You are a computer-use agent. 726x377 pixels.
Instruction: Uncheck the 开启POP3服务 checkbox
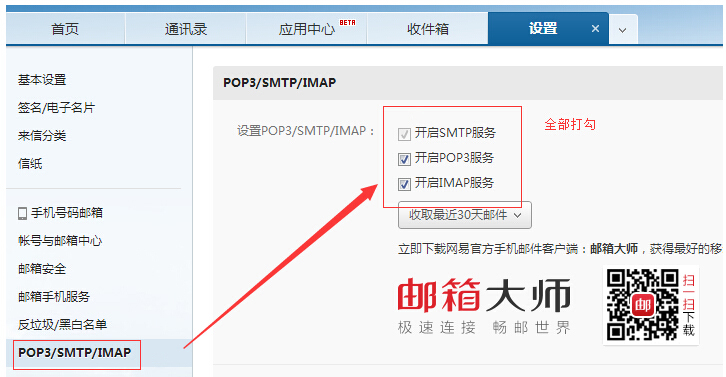tap(404, 159)
